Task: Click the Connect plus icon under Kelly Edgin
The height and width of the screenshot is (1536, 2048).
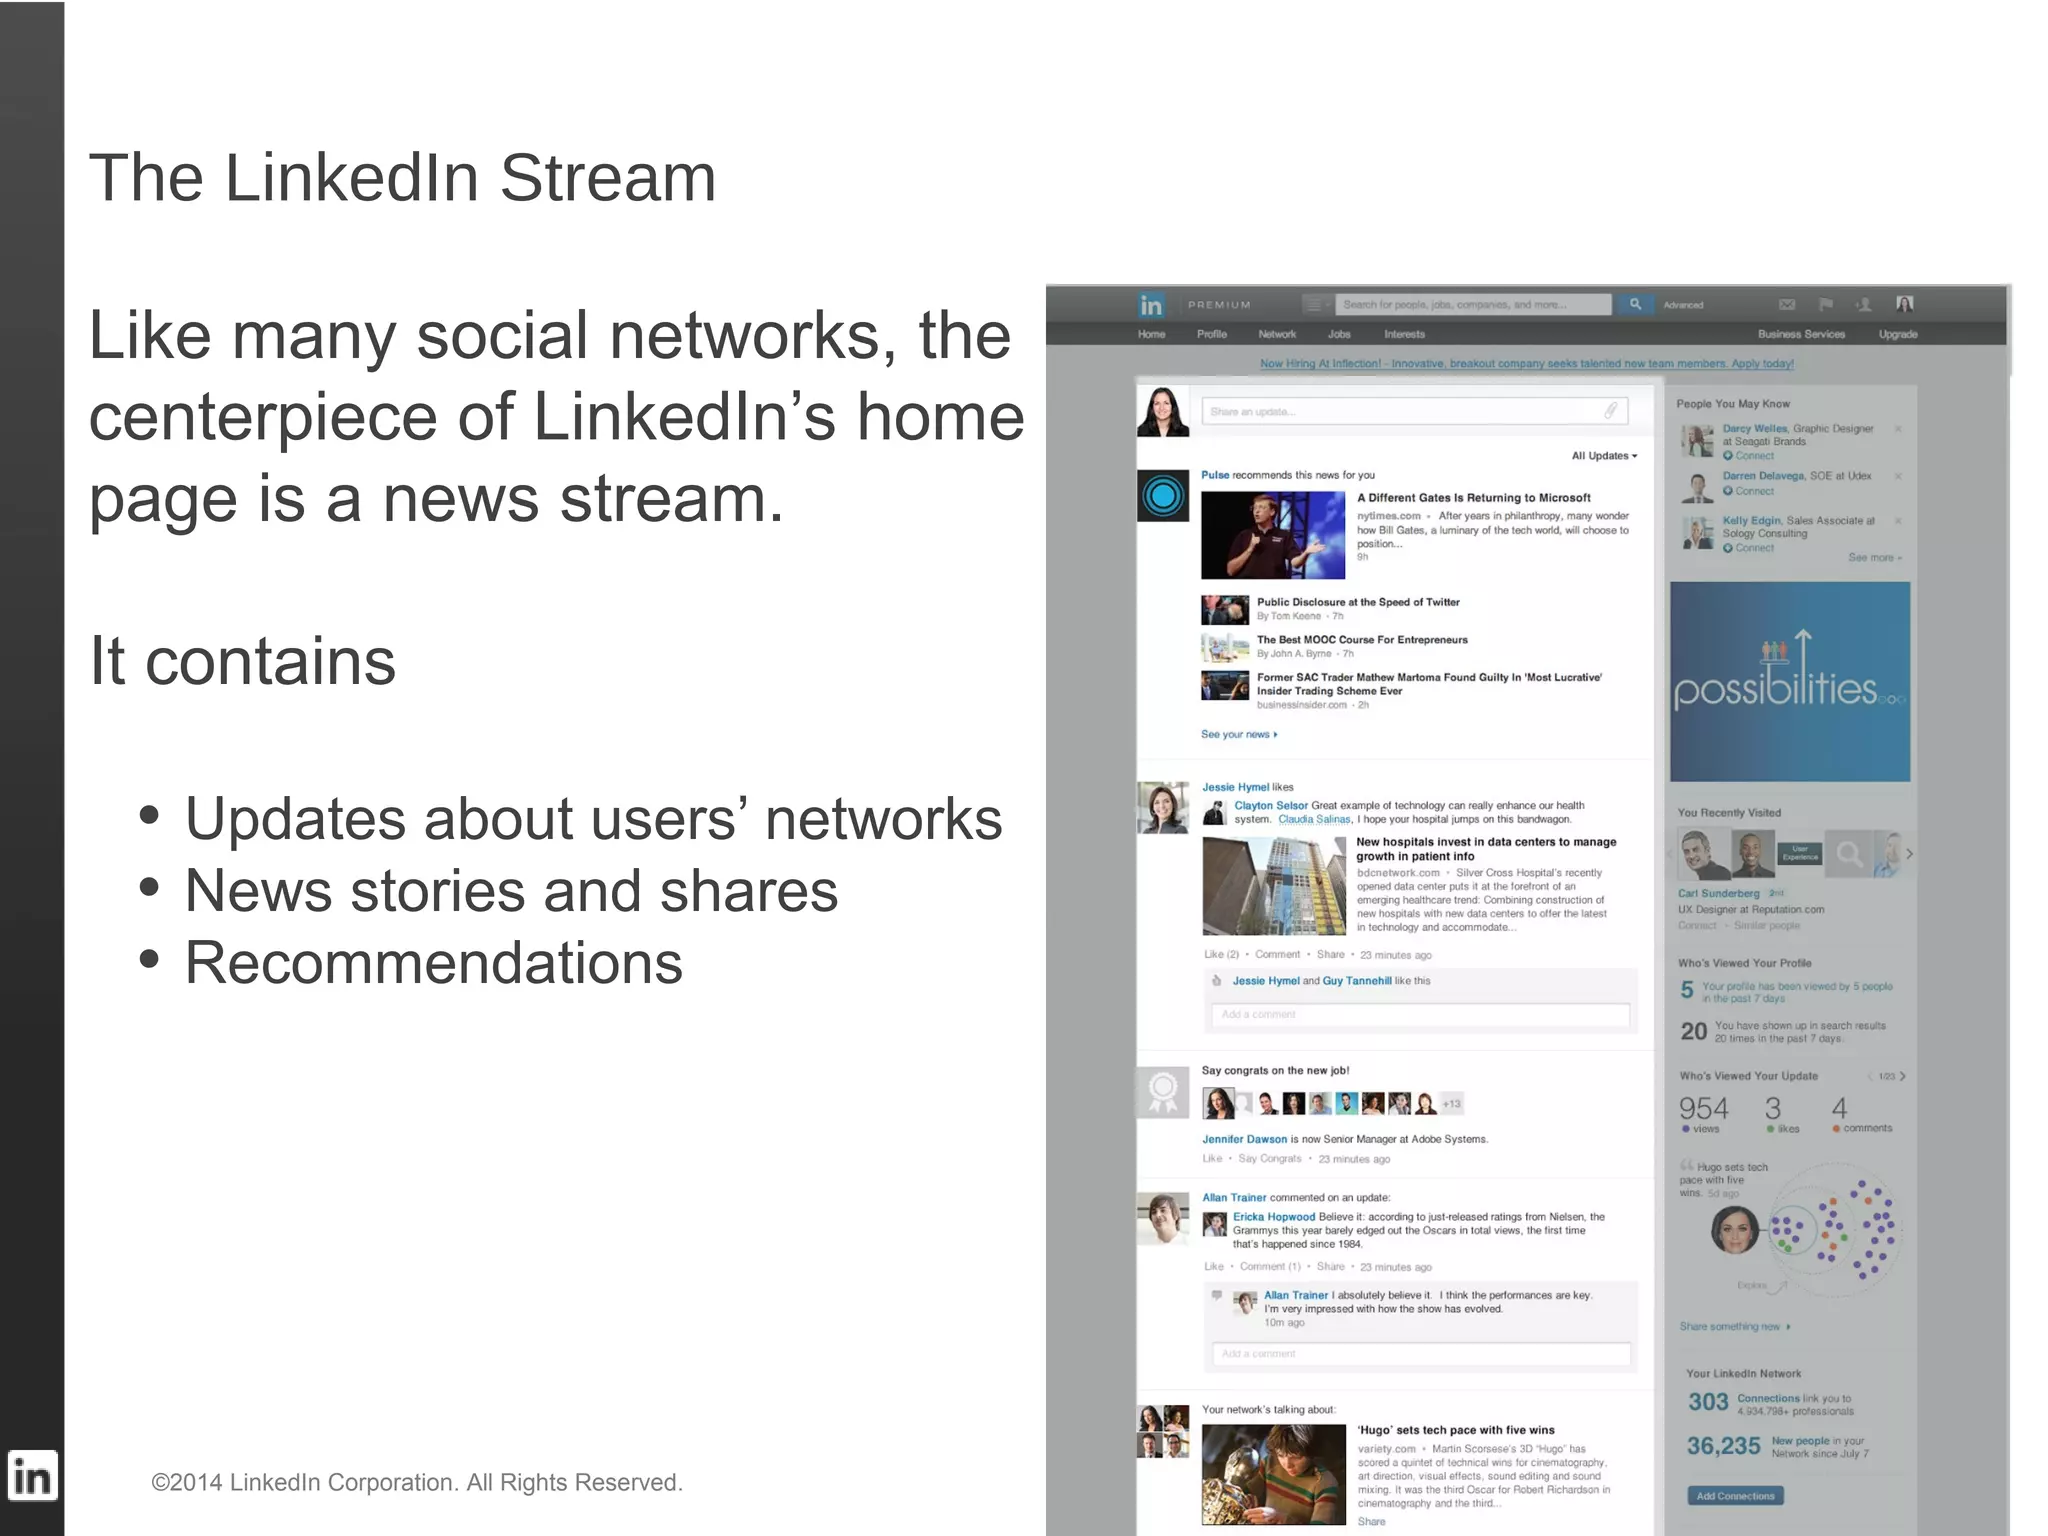Action: pos(1728,548)
